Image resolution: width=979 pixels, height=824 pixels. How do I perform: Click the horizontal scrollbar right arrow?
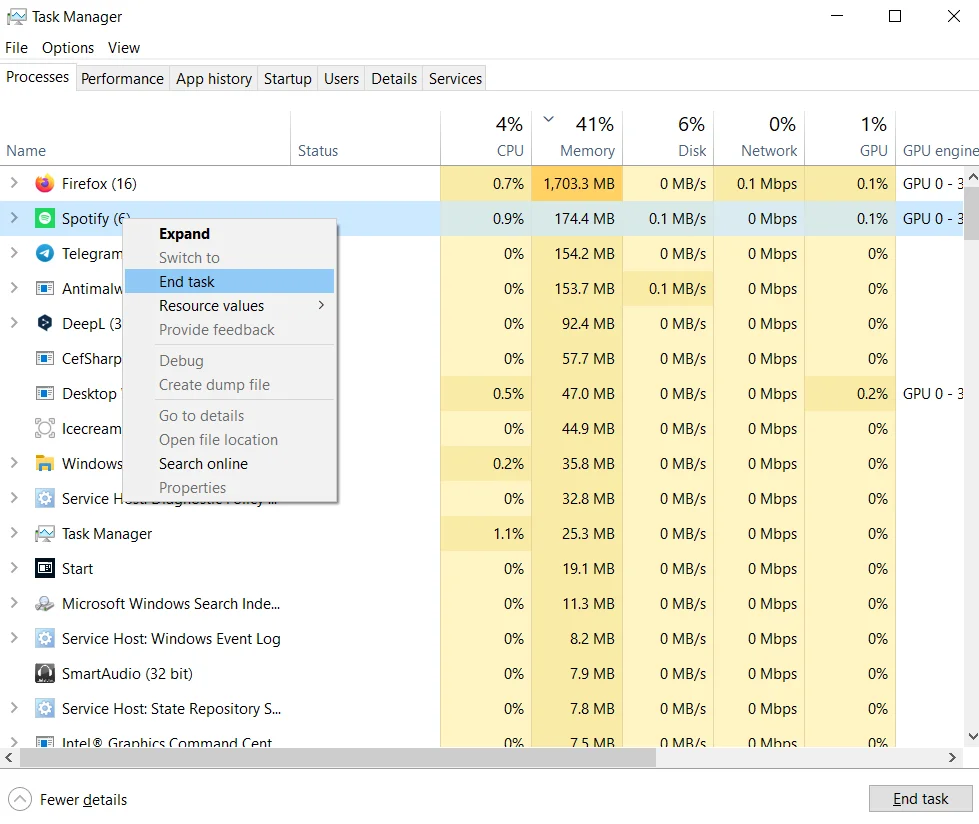click(952, 757)
